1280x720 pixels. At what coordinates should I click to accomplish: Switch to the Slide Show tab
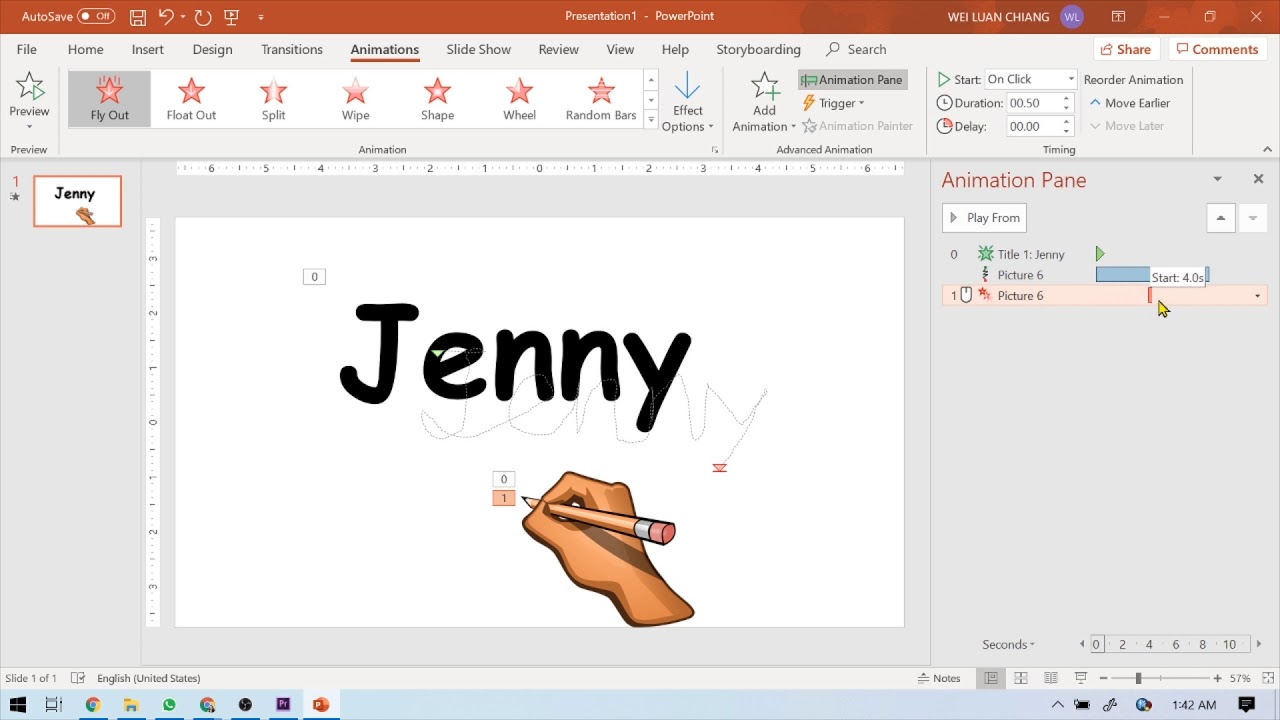[478, 49]
